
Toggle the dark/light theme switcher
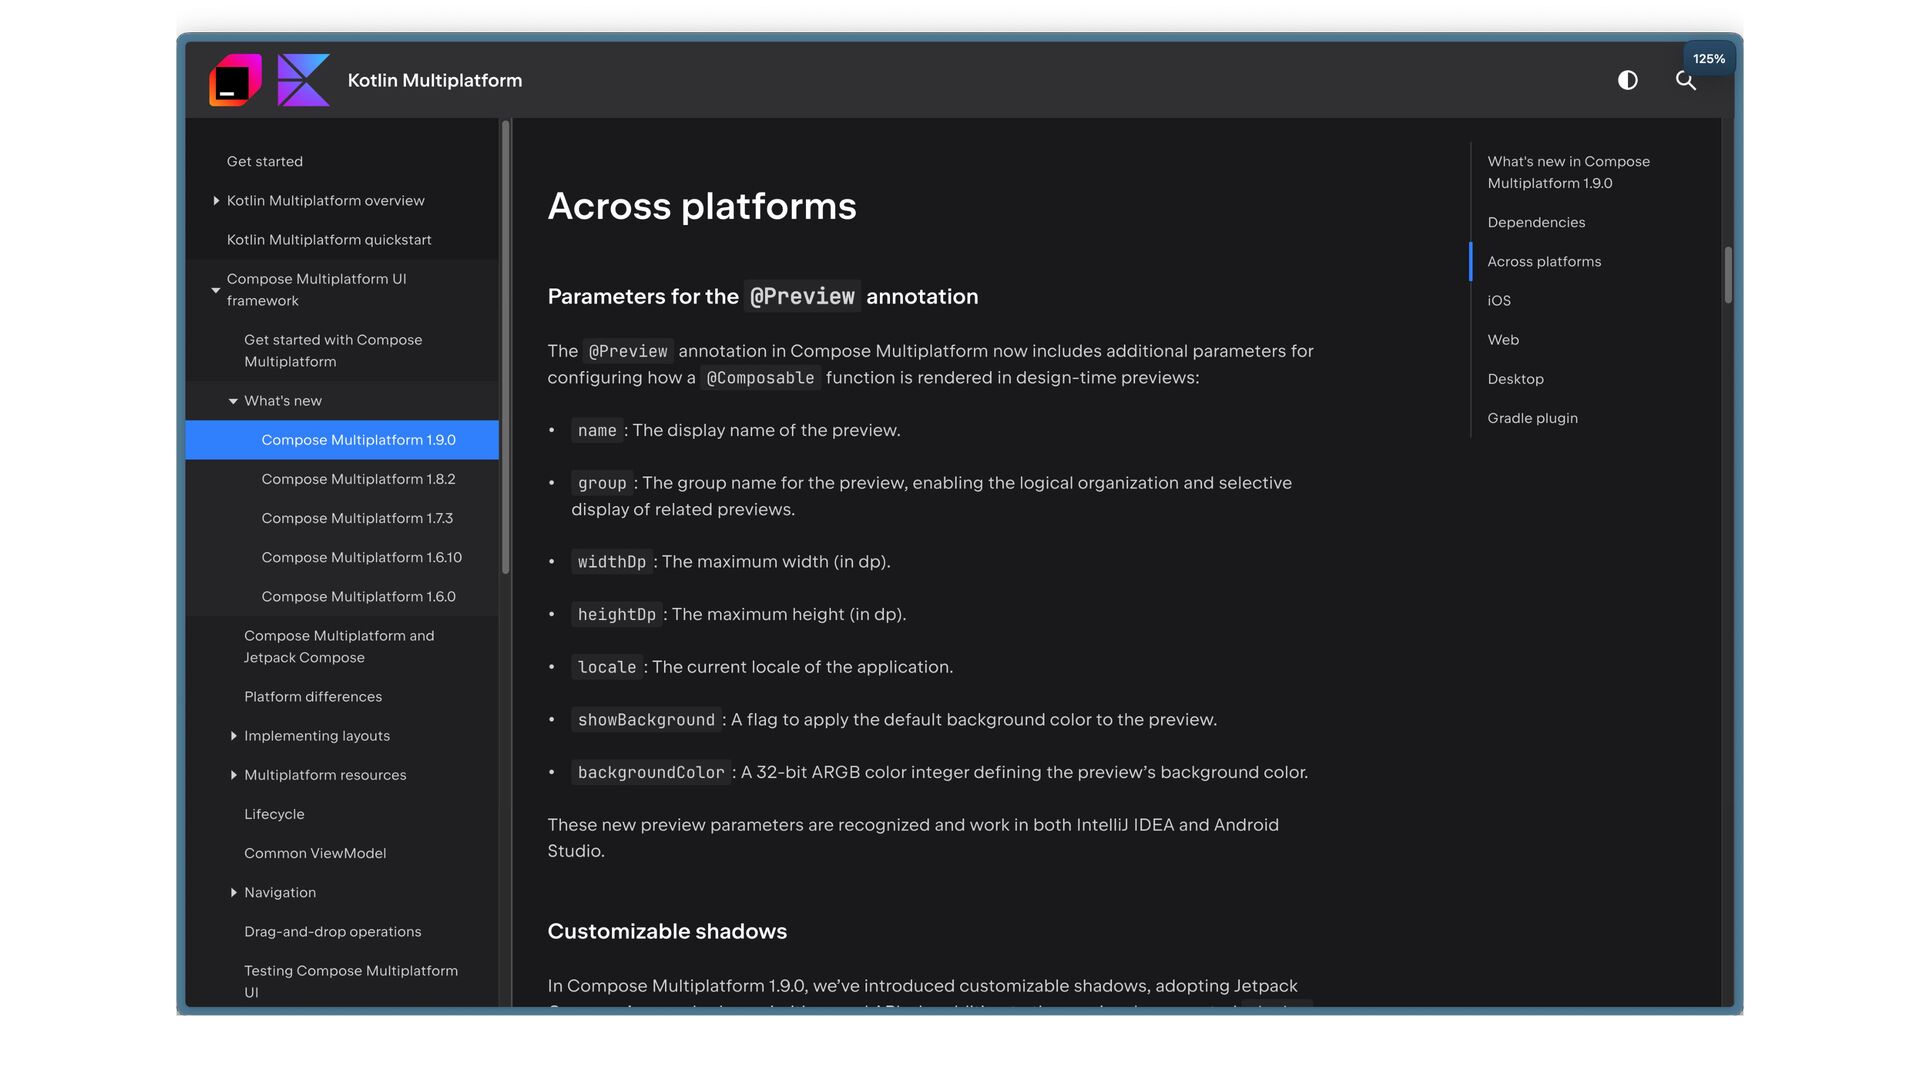tap(1627, 80)
